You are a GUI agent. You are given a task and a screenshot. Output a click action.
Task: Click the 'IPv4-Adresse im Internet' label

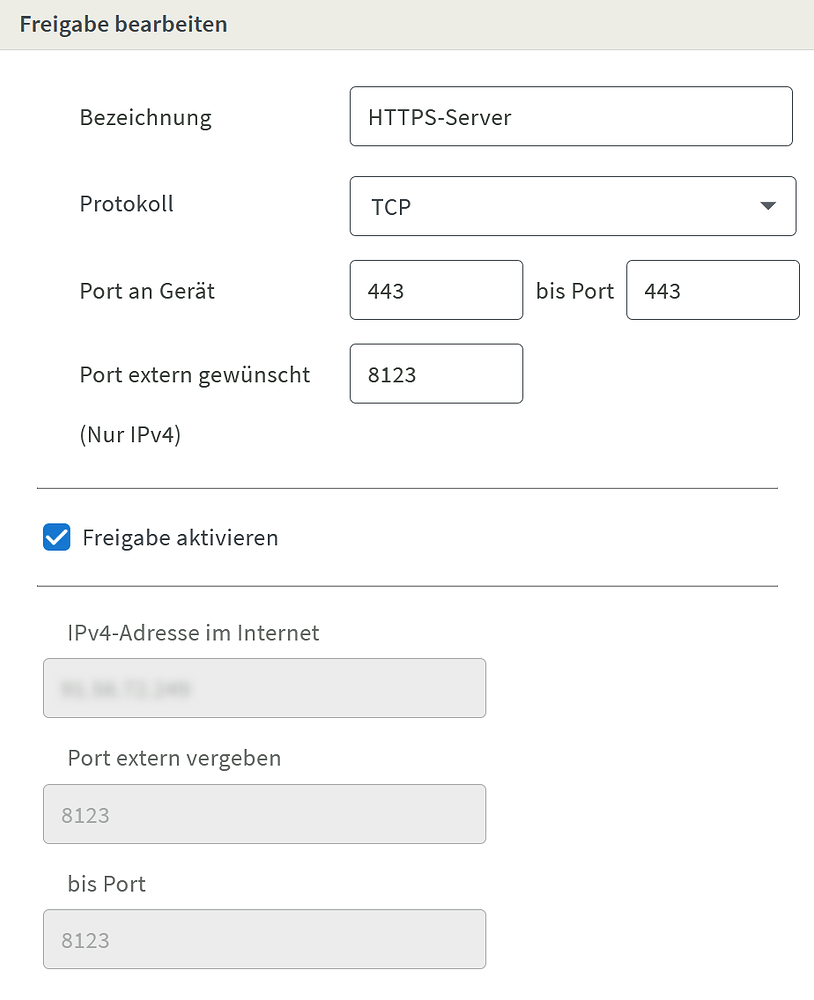click(193, 633)
